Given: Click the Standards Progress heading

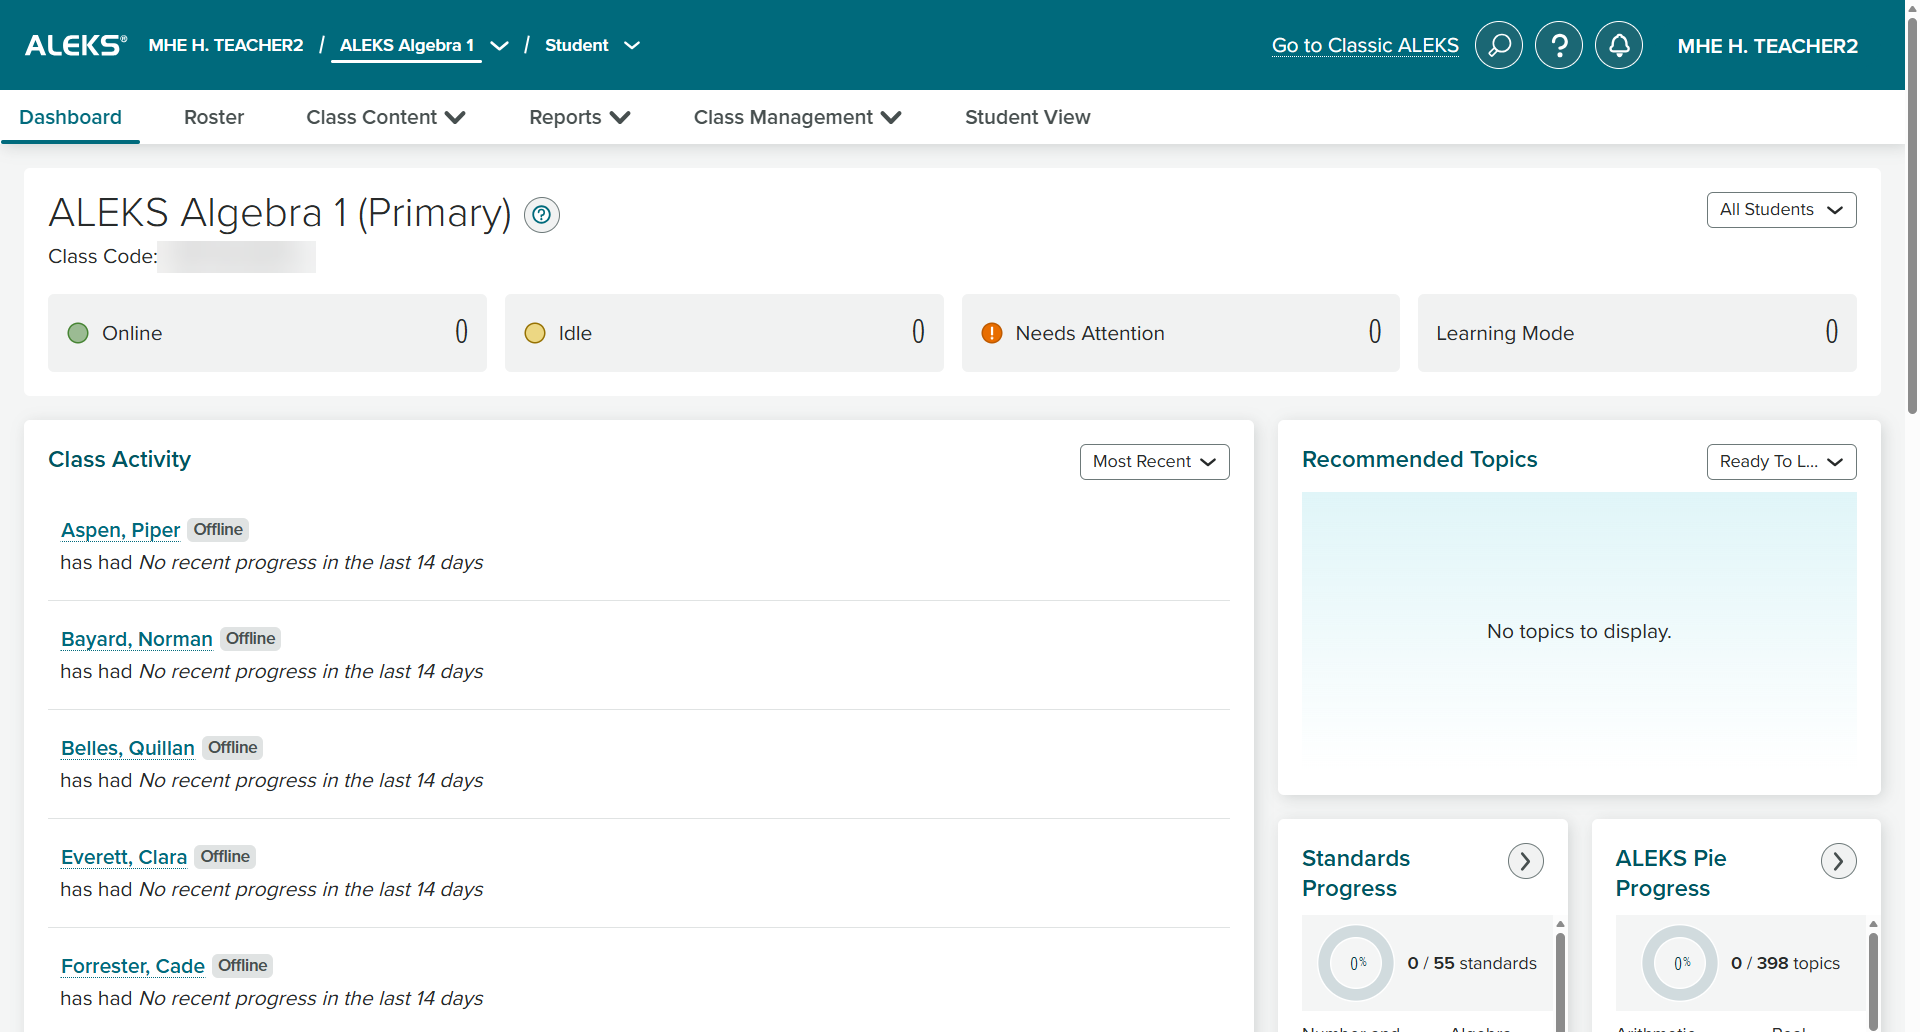Looking at the screenshot, I should 1356,873.
